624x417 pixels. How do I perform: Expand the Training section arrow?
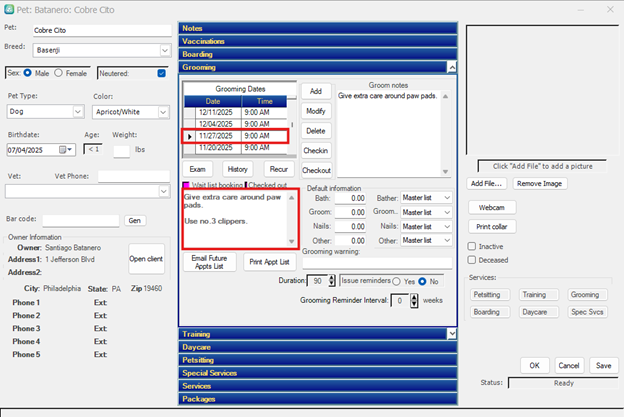tap(452, 334)
